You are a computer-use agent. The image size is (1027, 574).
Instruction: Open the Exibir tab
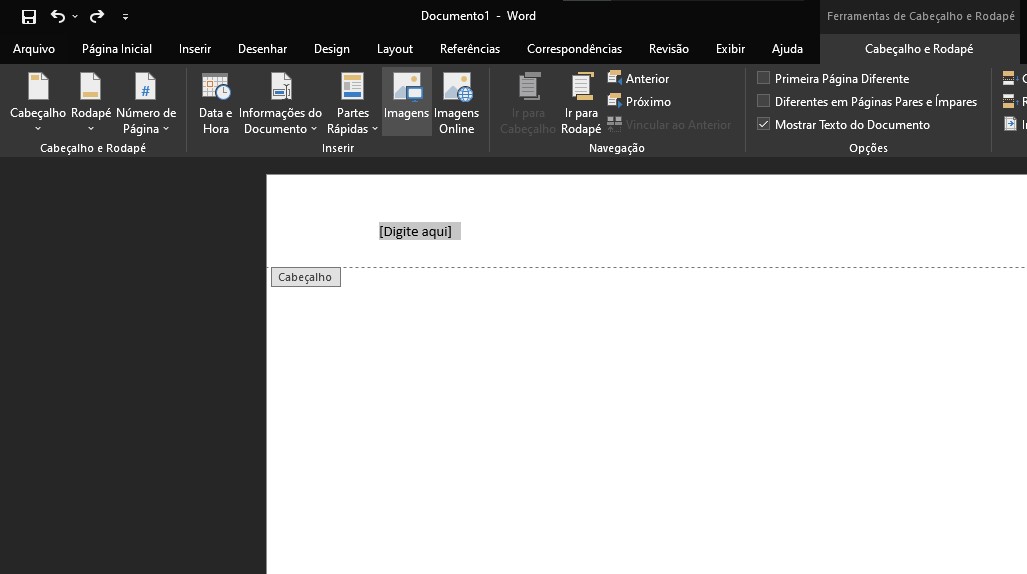[x=730, y=48]
